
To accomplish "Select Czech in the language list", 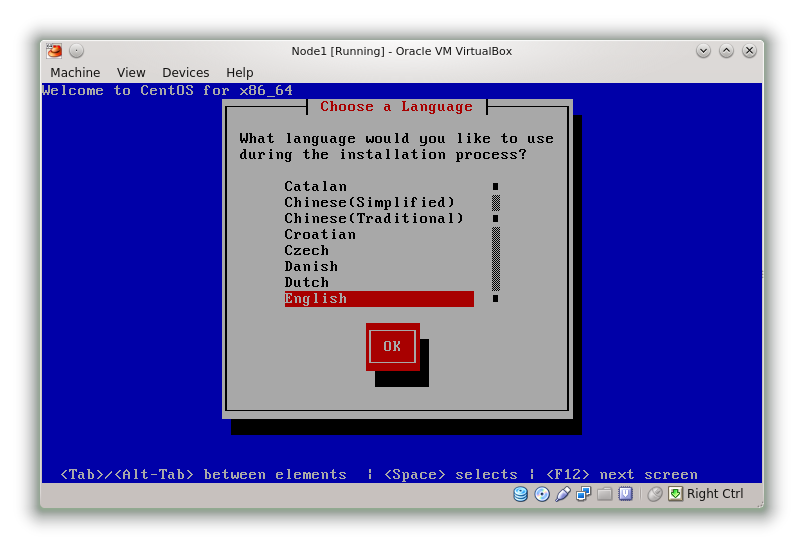I will (379, 250).
